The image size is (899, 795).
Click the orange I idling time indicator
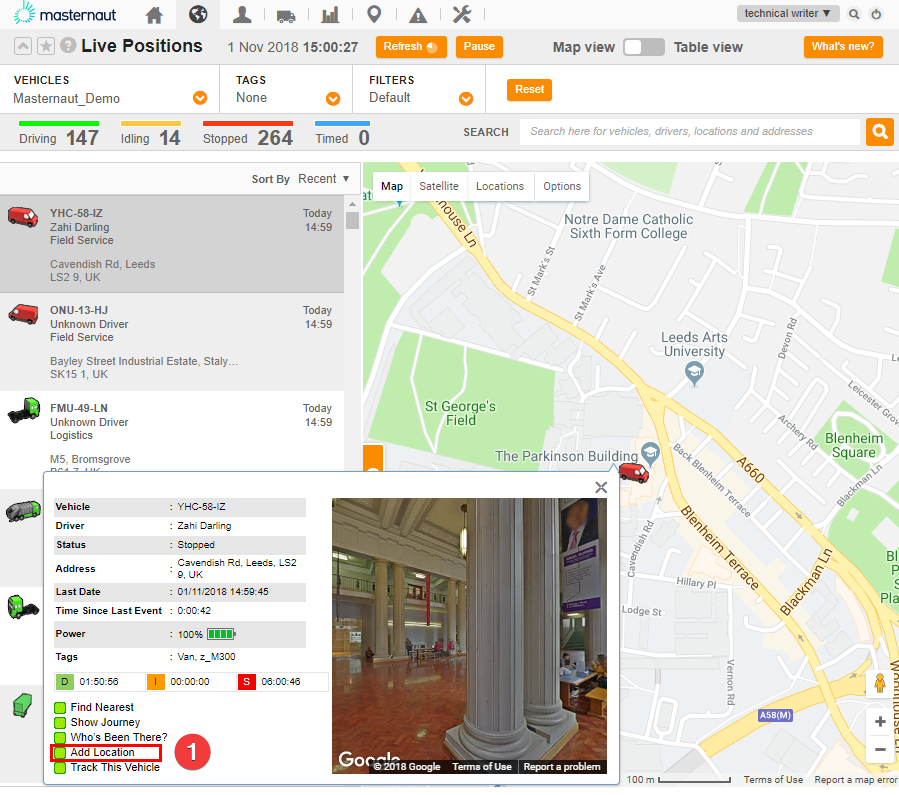[155, 682]
